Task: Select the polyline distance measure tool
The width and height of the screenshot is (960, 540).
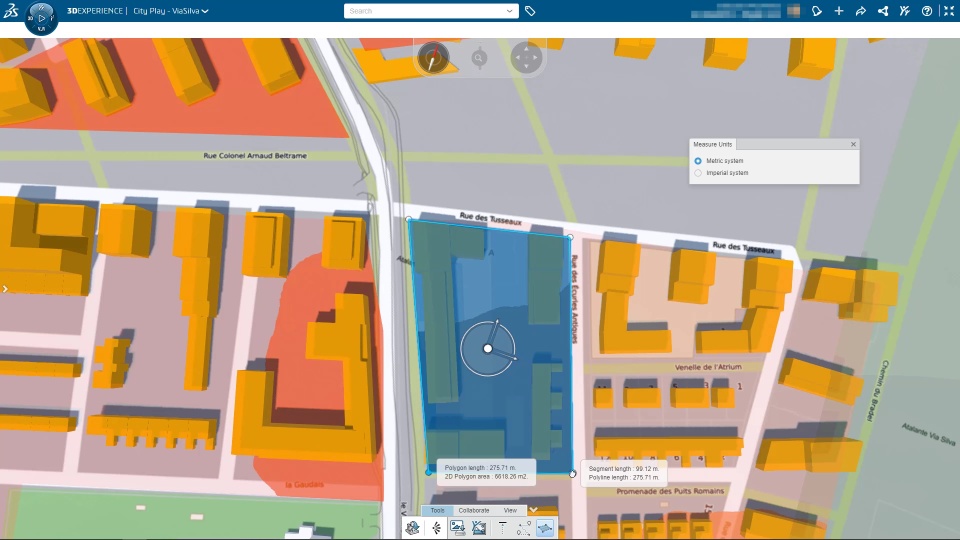Action: click(523, 527)
